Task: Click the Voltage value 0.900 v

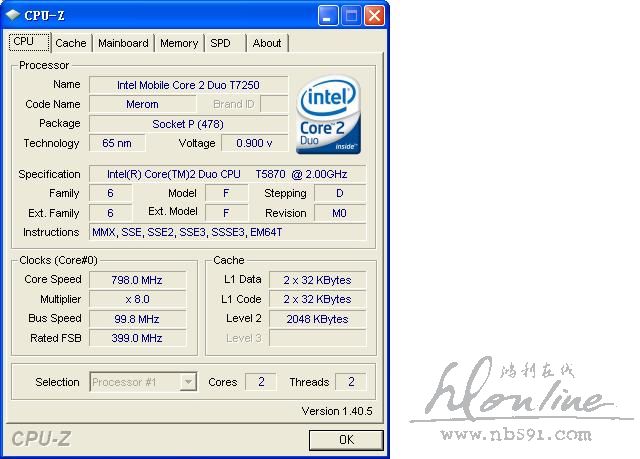Action: point(254,143)
